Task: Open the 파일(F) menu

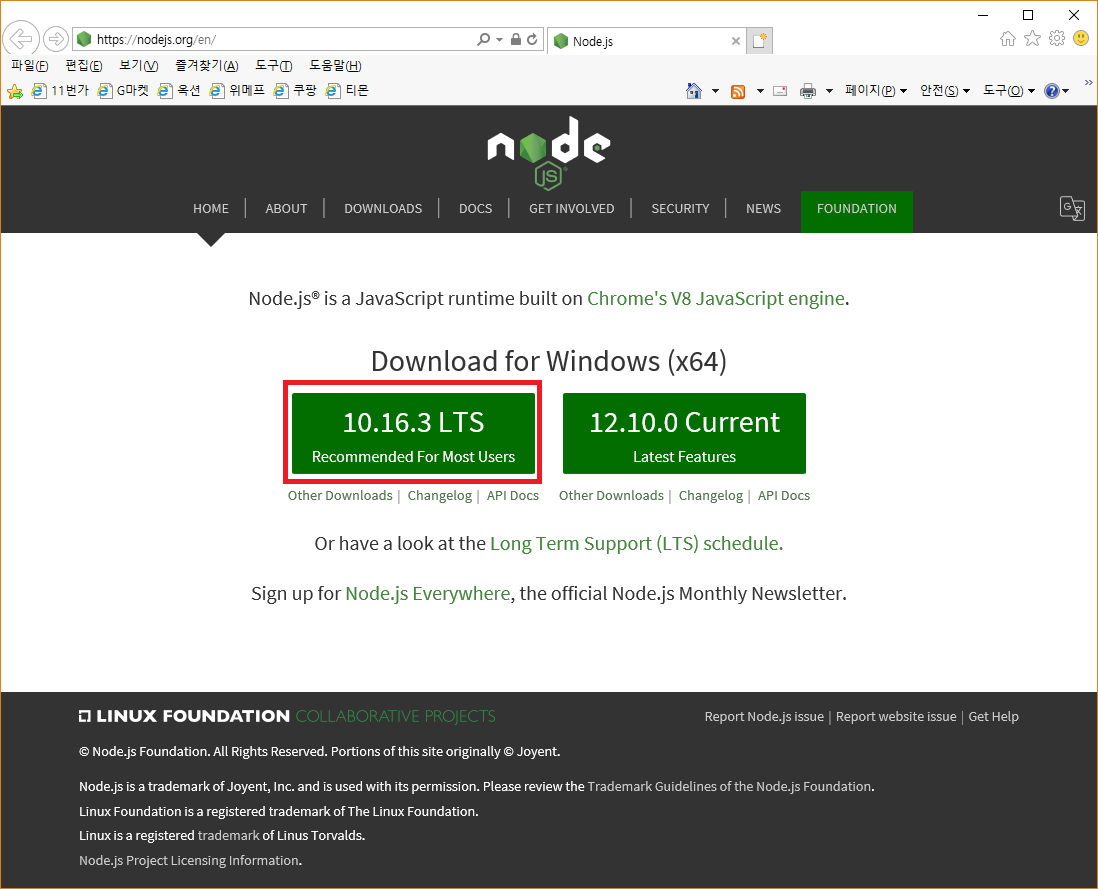Action: pos(29,66)
